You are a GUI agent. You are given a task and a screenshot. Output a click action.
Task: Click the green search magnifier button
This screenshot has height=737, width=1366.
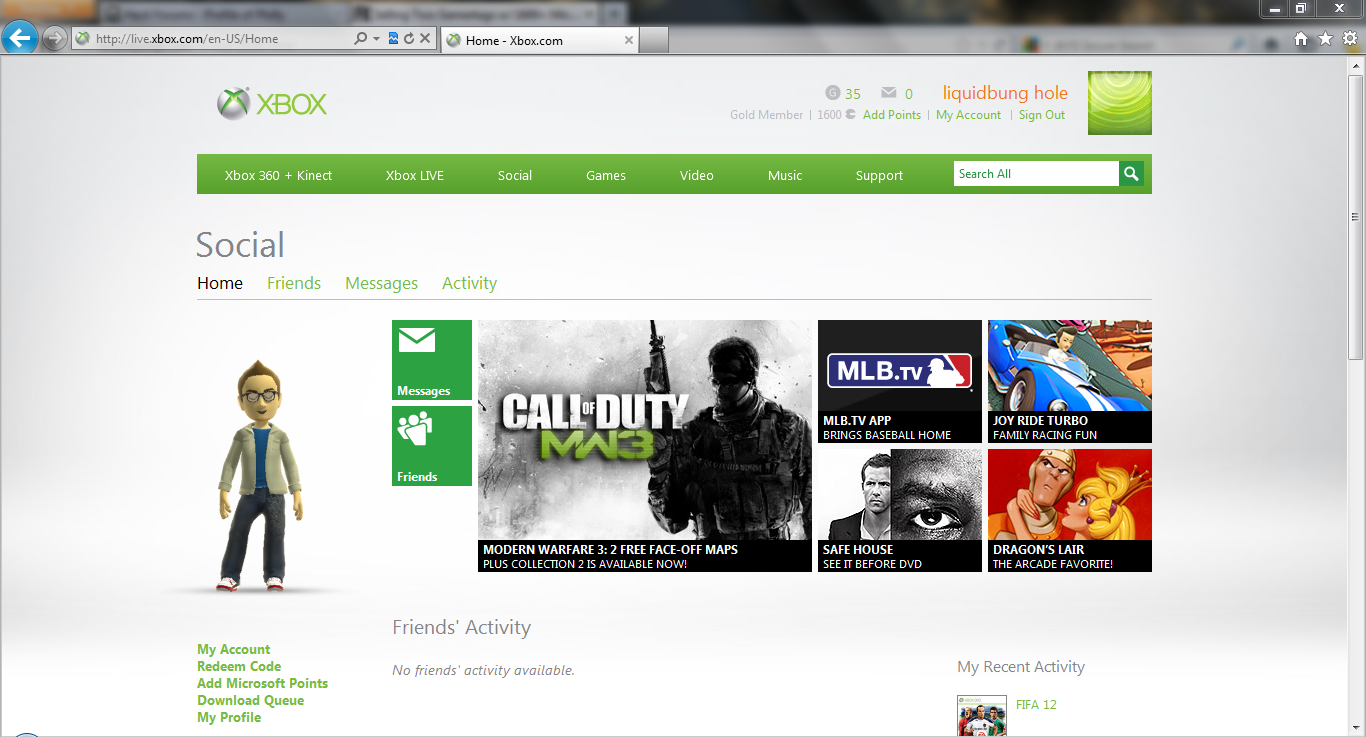tap(1131, 174)
